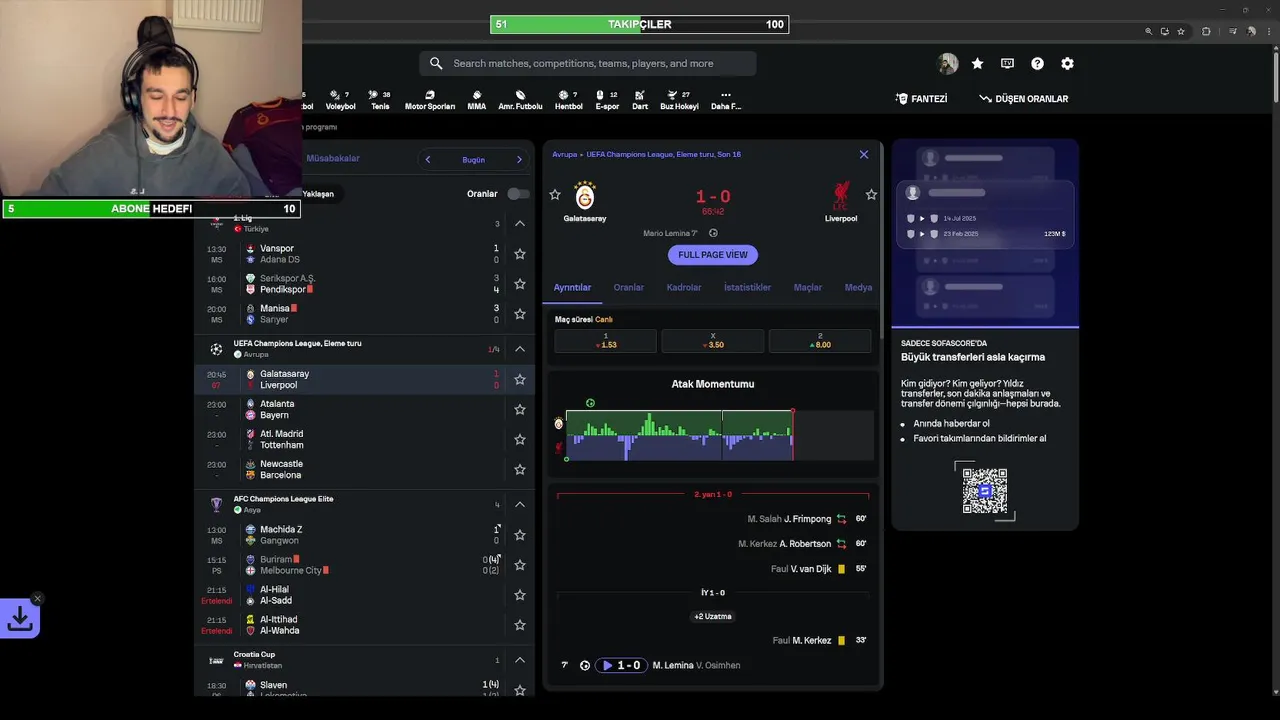Open the settings gear icon
The image size is (1280, 720).
(x=1067, y=63)
